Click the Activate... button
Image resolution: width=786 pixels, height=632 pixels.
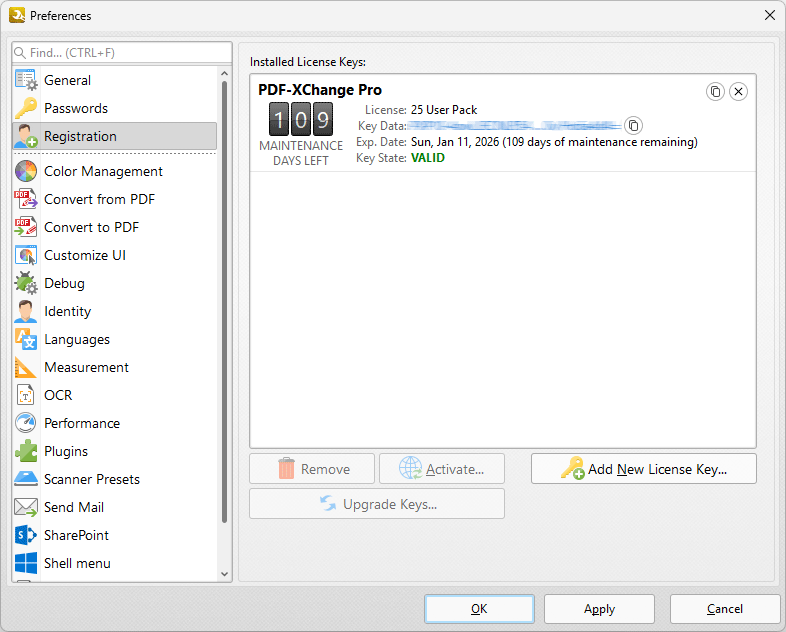click(442, 469)
